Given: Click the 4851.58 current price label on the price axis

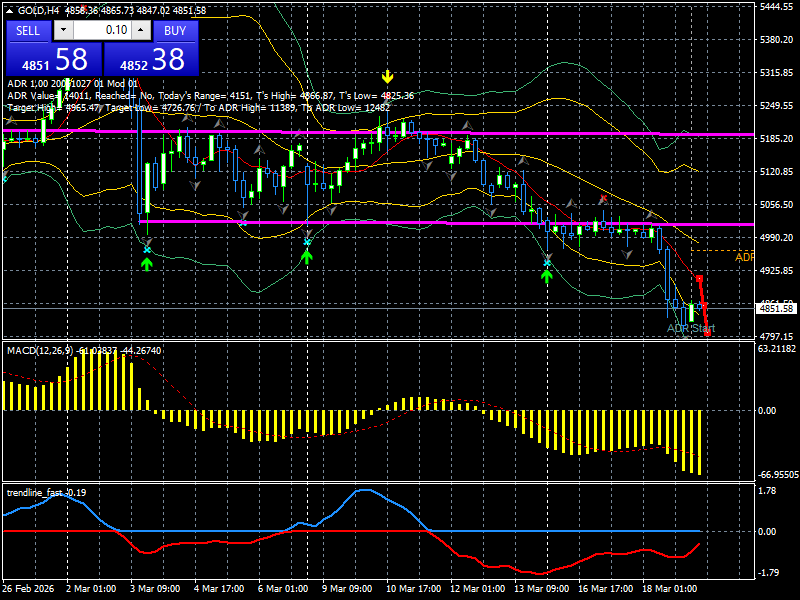Looking at the screenshot, I should point(777,309).
